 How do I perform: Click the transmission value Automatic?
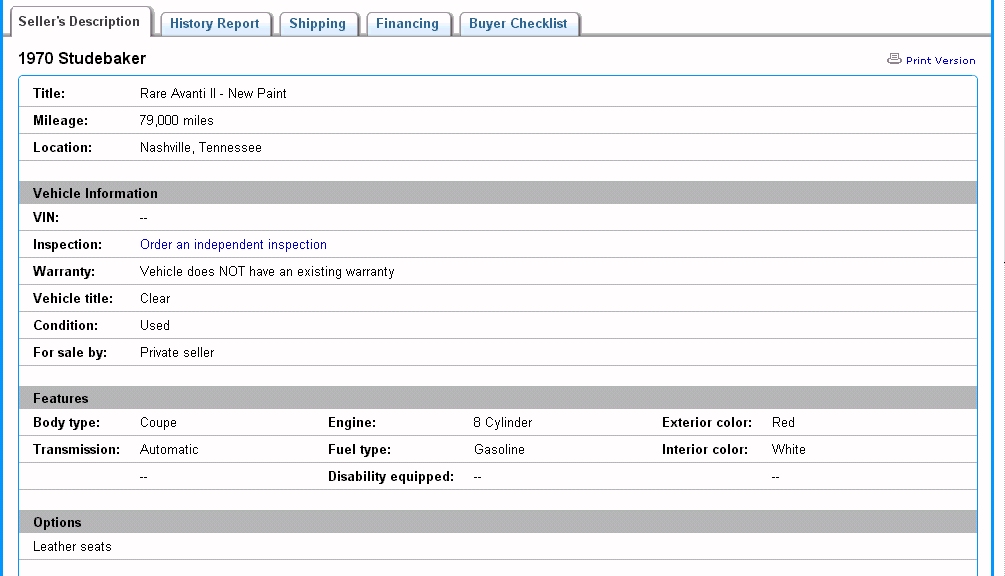(x=169, y=450)
